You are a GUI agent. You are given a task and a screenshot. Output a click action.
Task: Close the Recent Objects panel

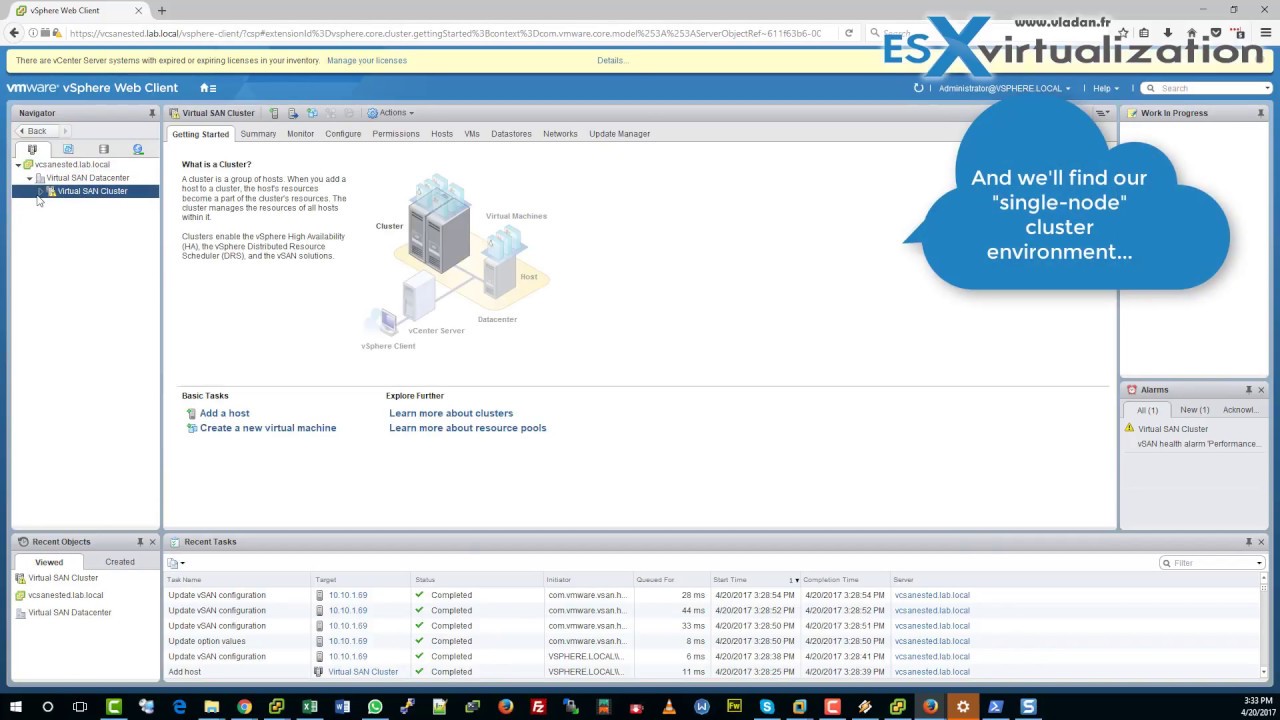[x=152, y=542]
